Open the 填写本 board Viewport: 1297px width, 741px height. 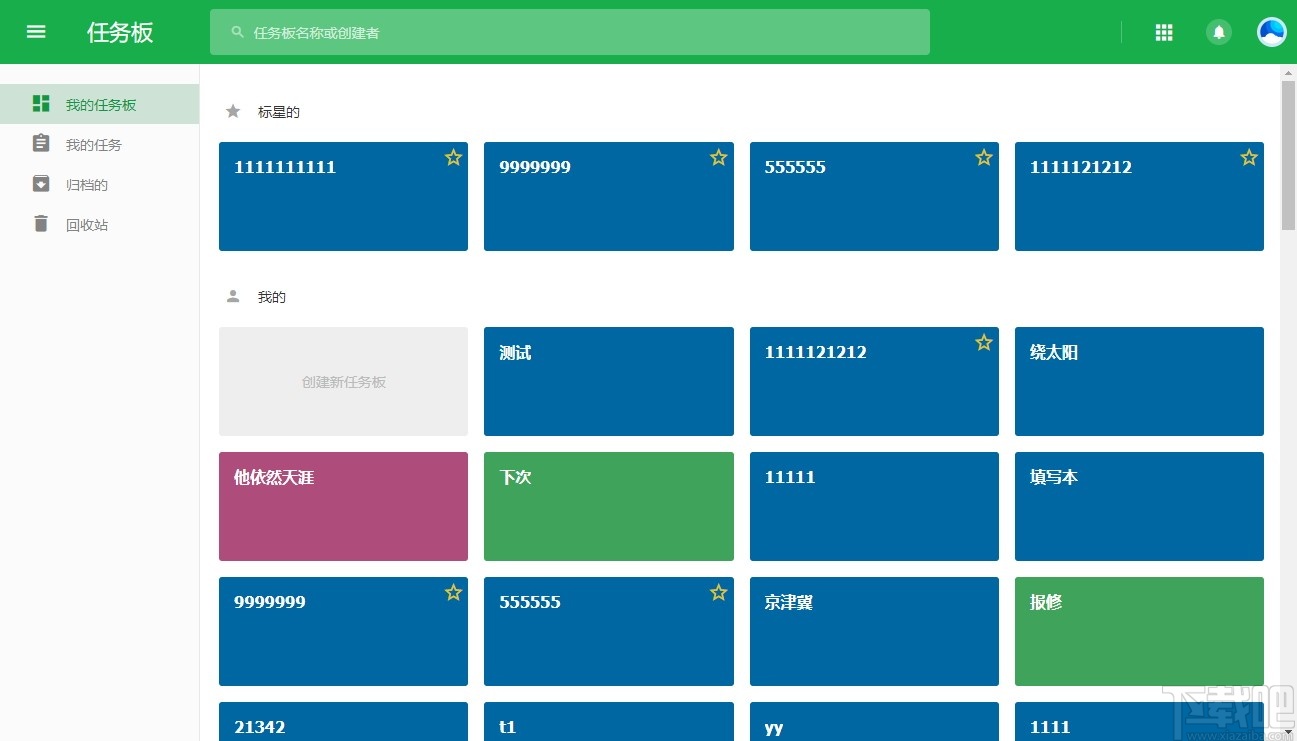pos(1139,506)
